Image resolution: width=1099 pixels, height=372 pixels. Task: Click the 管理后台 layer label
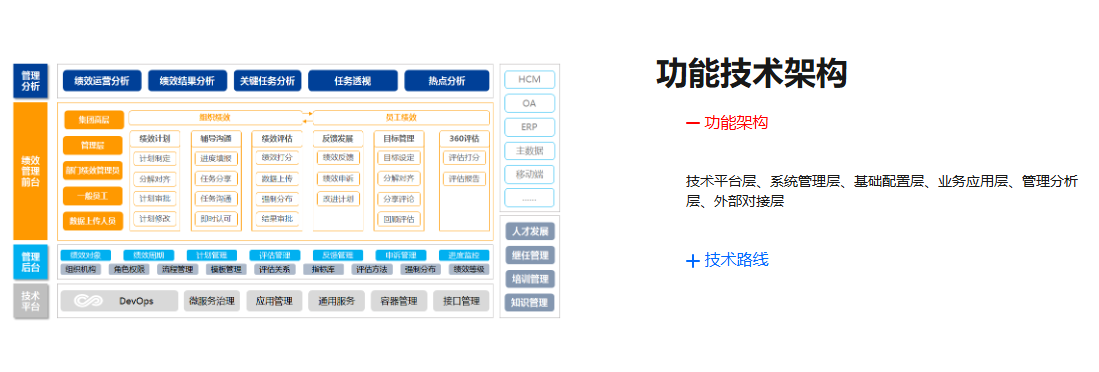coord(30,262)
